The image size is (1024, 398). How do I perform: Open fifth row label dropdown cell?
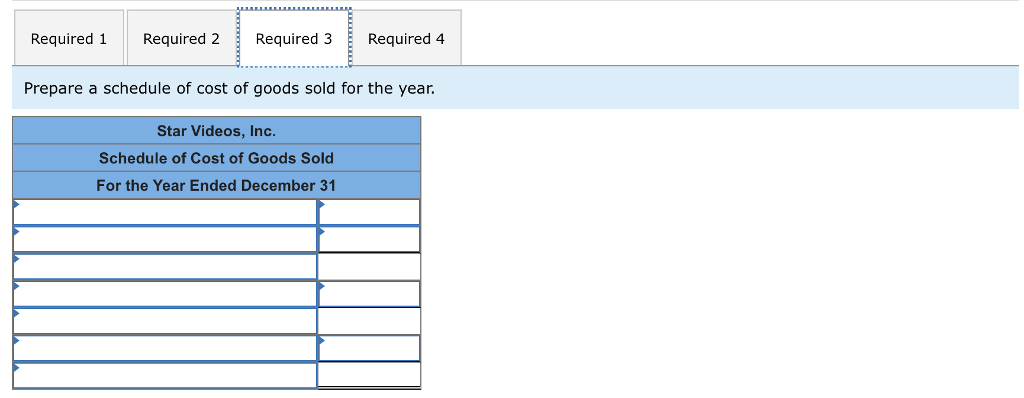(165, 321)
